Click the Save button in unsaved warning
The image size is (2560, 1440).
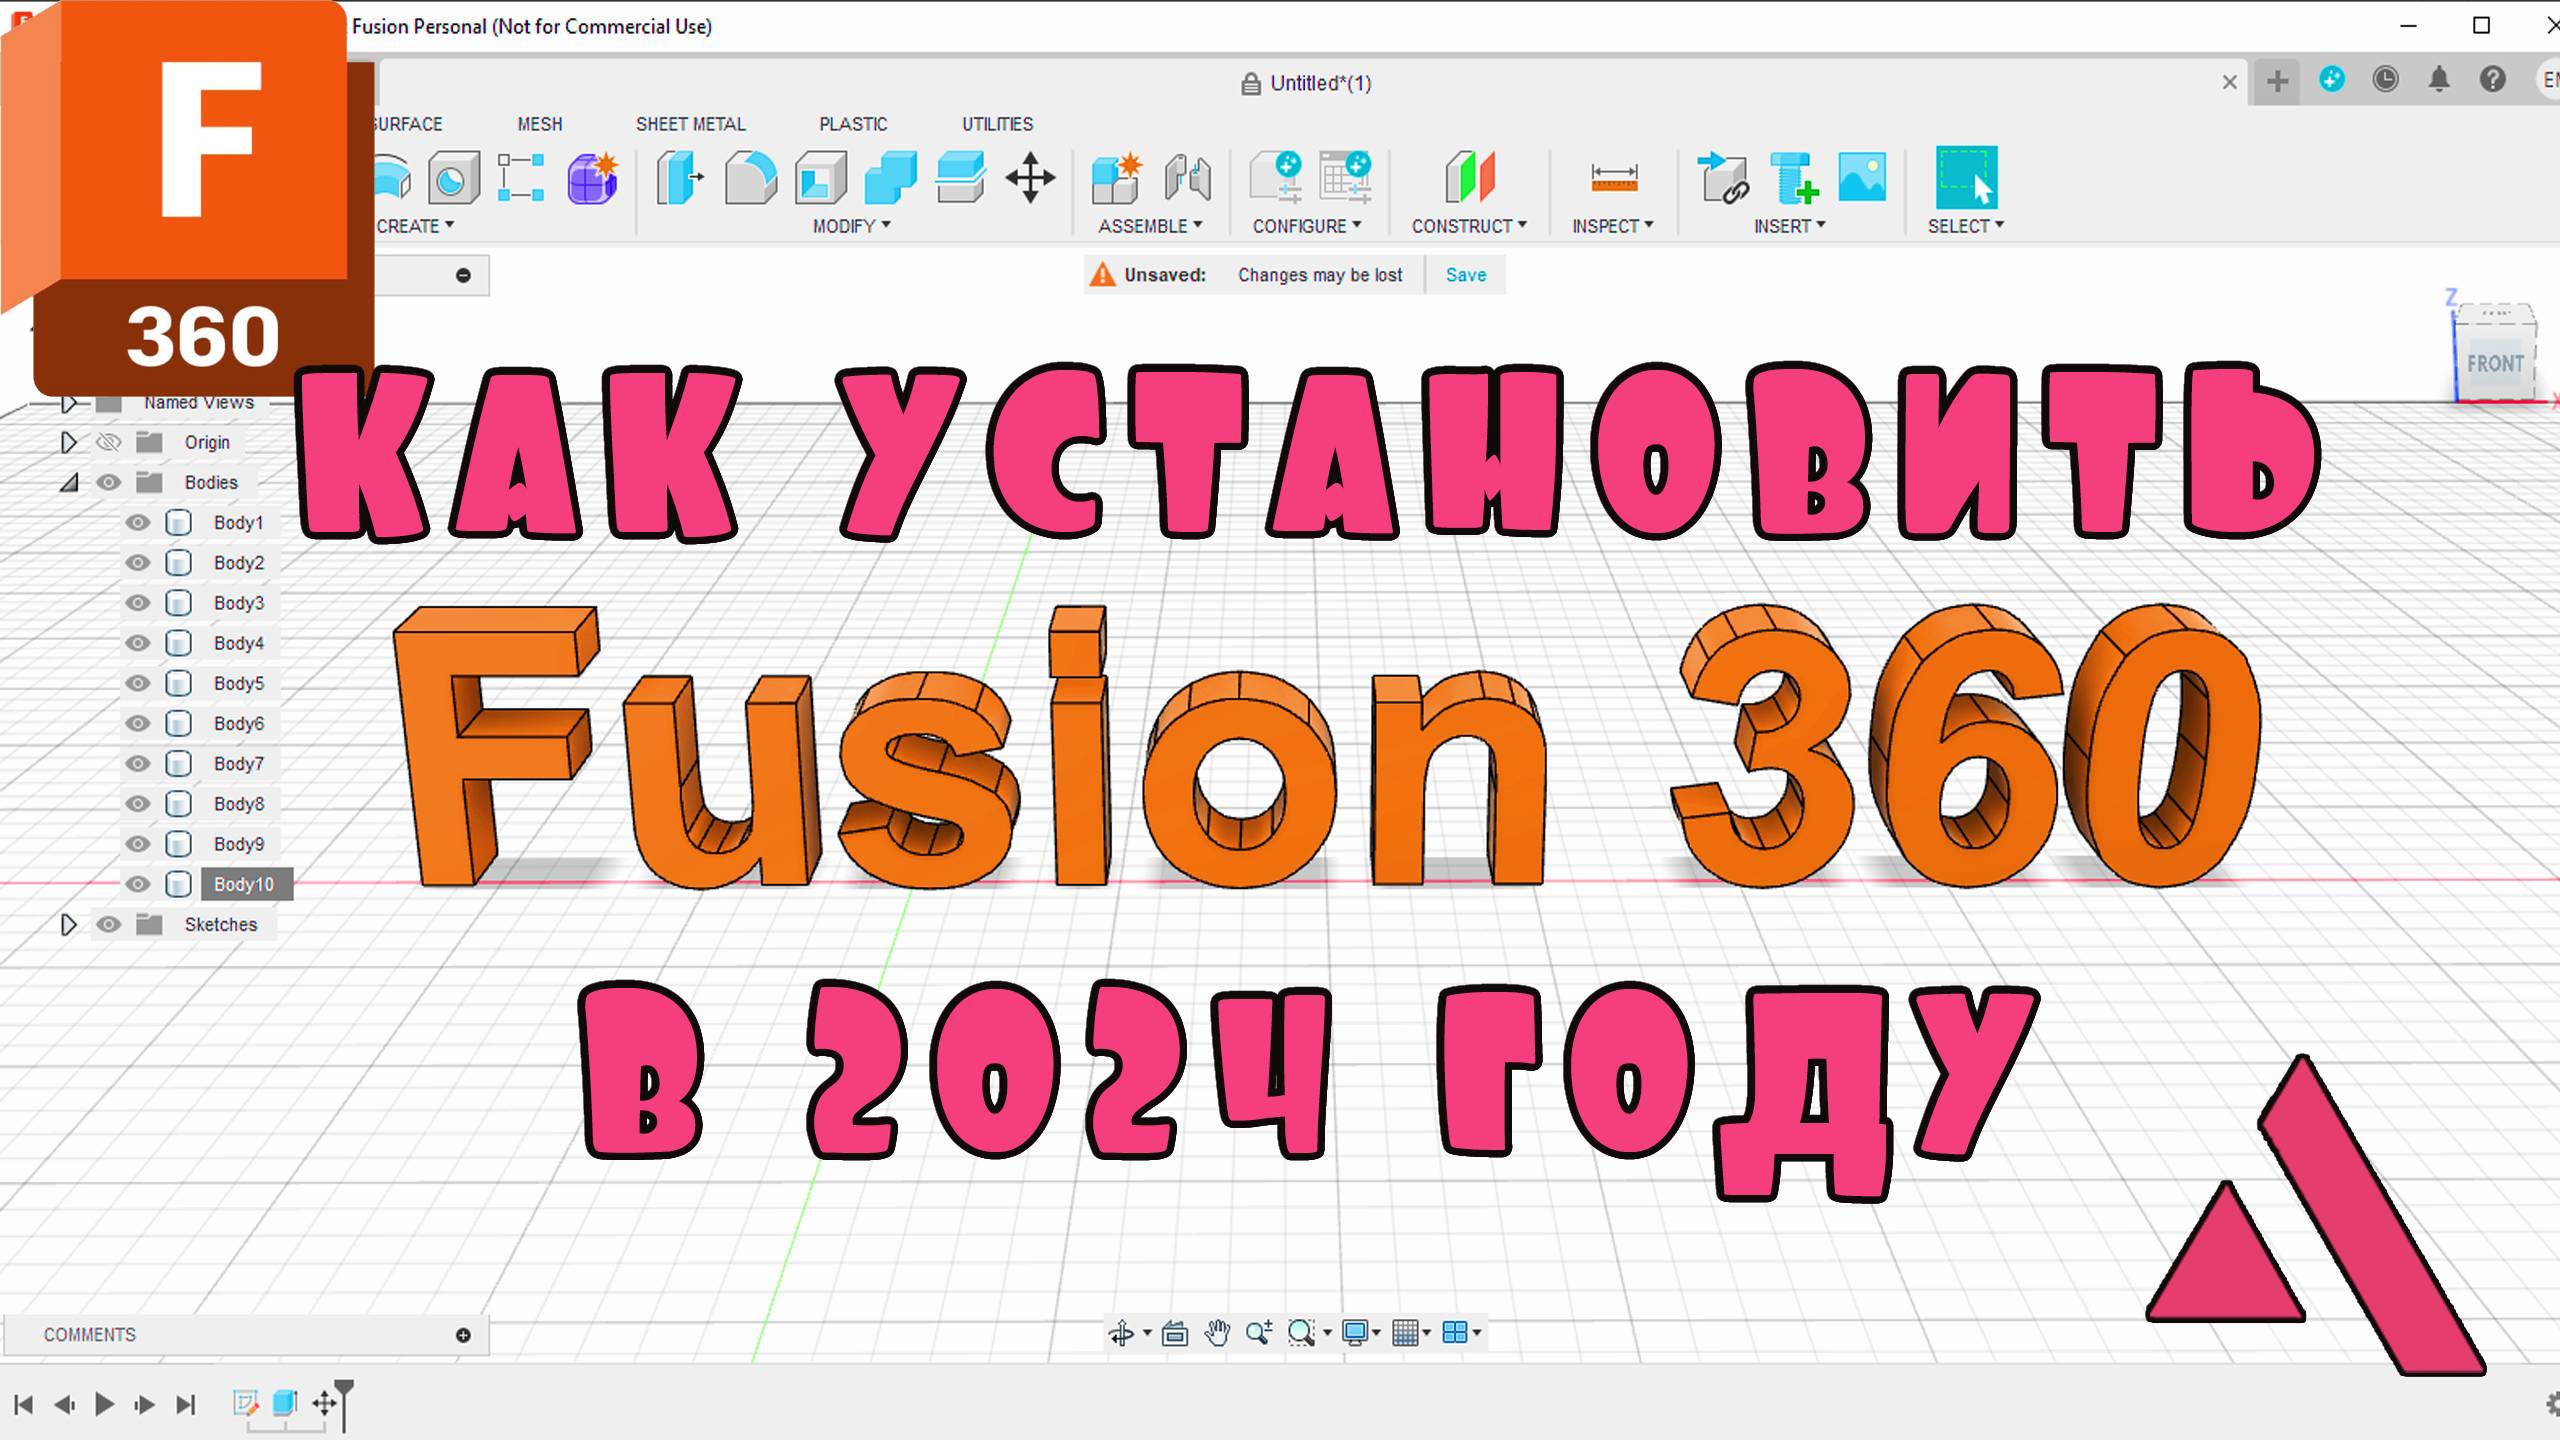pyautogui.click(x=1465, y=275)
